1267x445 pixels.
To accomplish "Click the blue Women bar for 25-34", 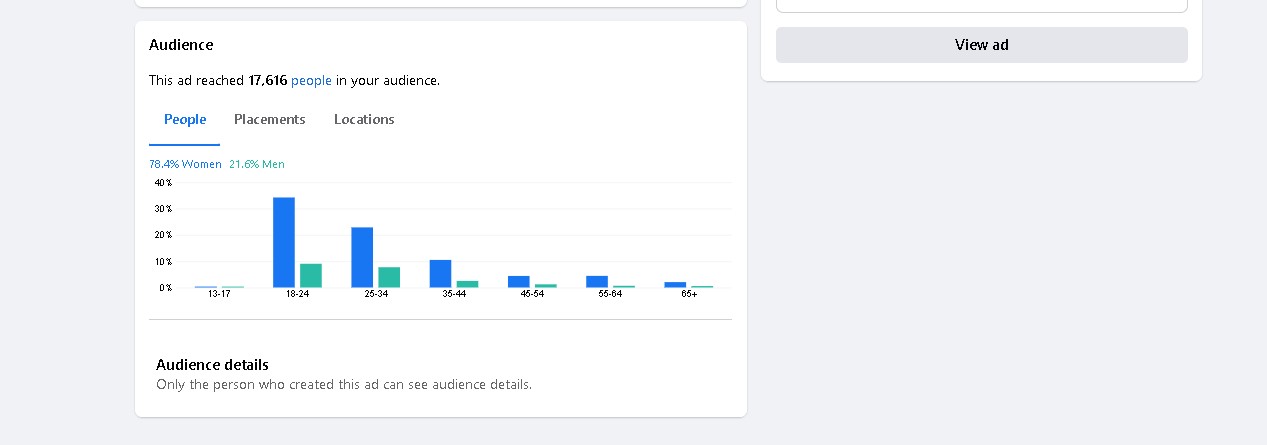I will click(362, 258).
